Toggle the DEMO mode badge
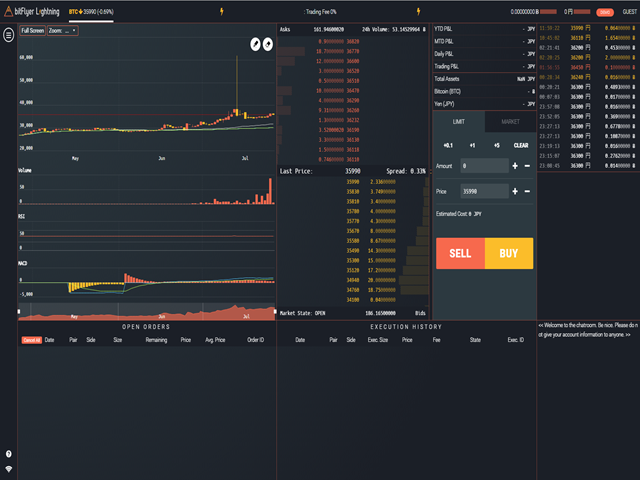Screen dimensions: 640x480 click(x=604, y=11)
